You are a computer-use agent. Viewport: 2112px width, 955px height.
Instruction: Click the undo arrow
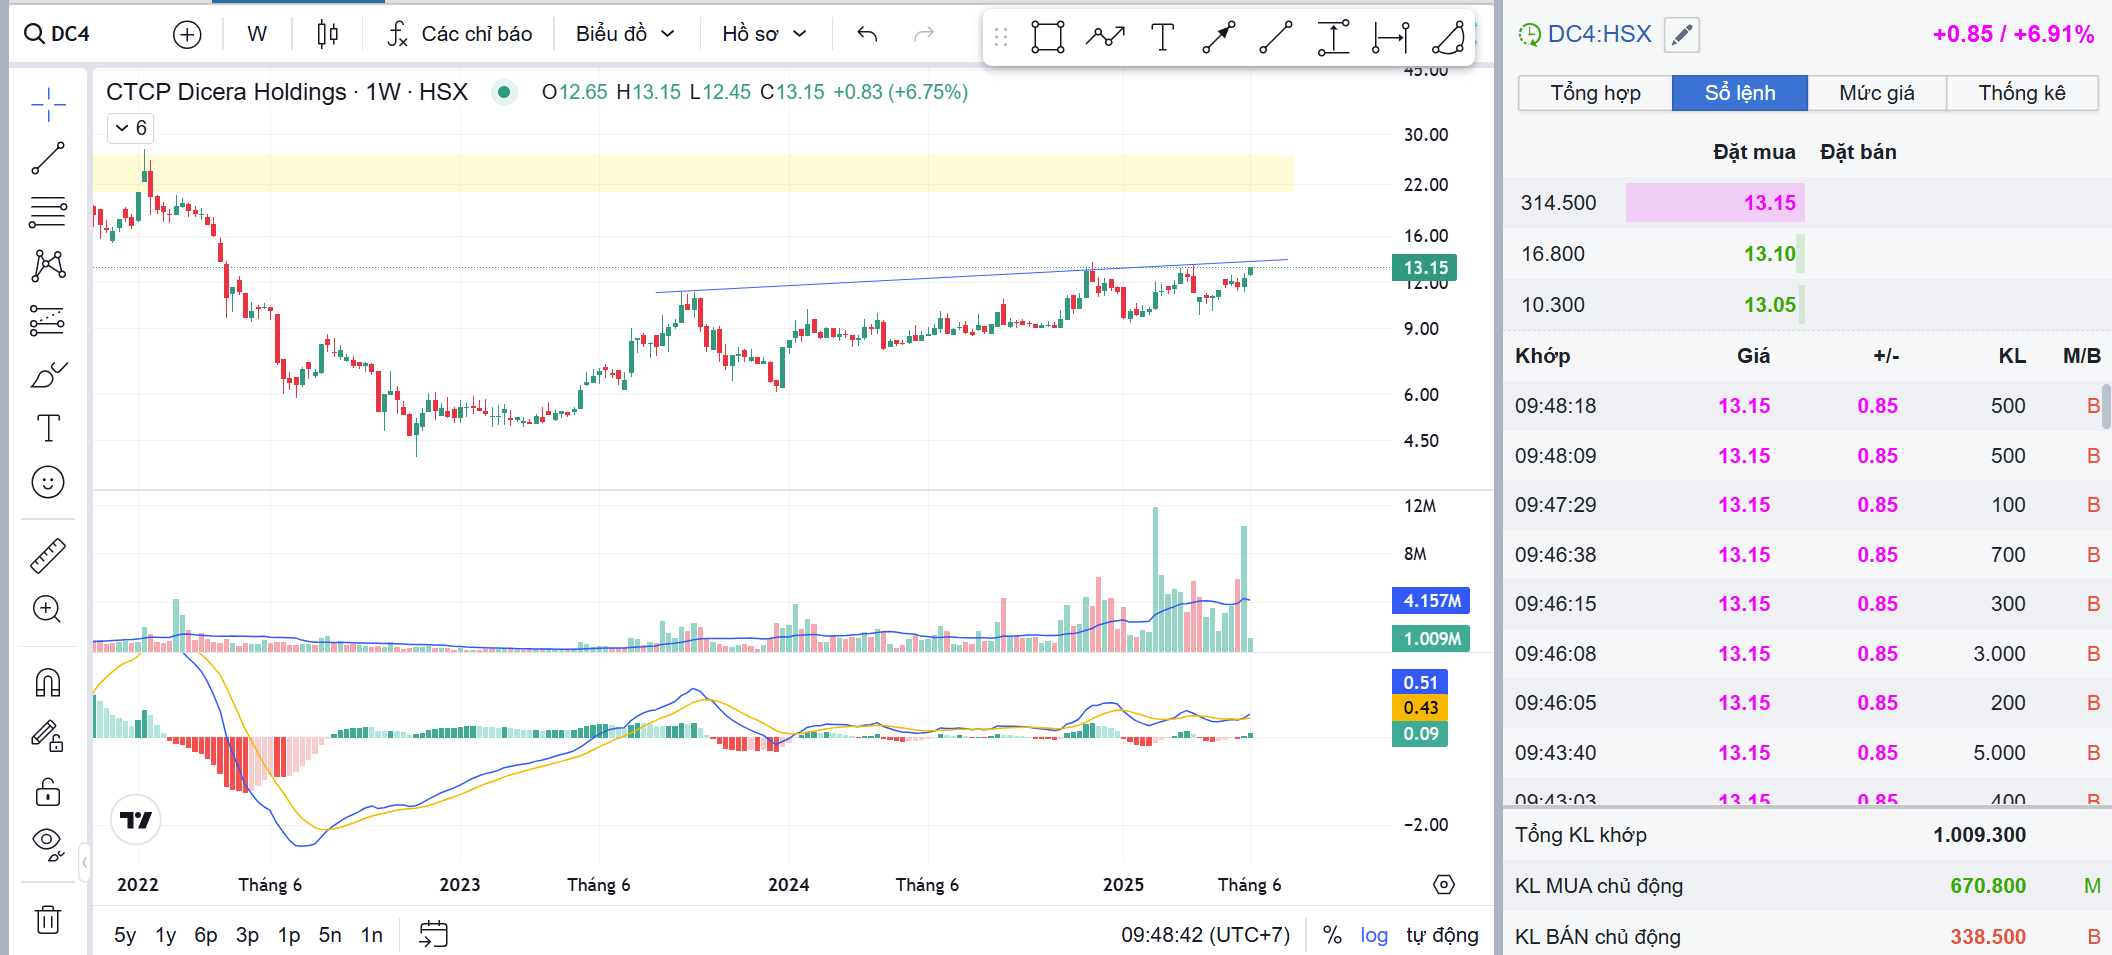tap(867, 35)
